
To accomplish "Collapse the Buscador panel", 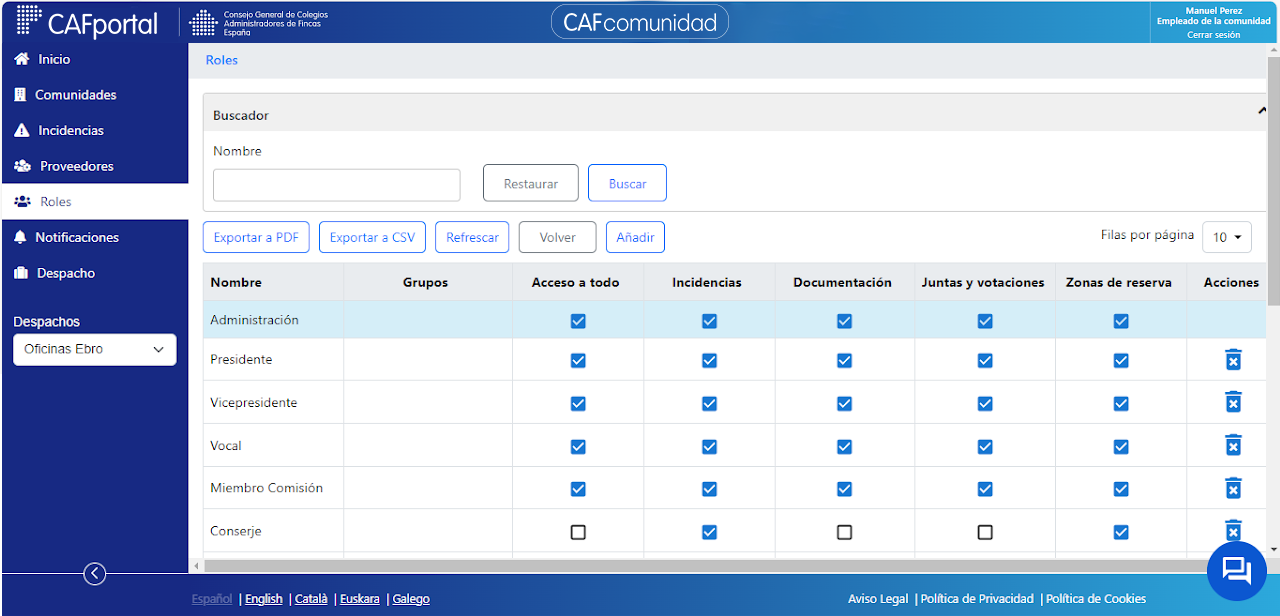I will point(1262,112).
